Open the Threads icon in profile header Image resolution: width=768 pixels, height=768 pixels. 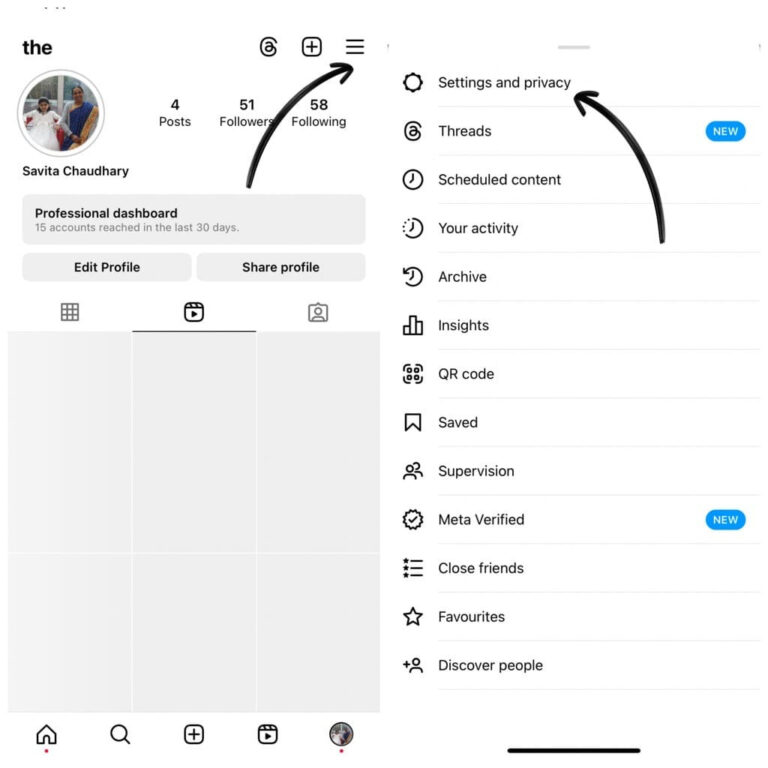(268, 47)
